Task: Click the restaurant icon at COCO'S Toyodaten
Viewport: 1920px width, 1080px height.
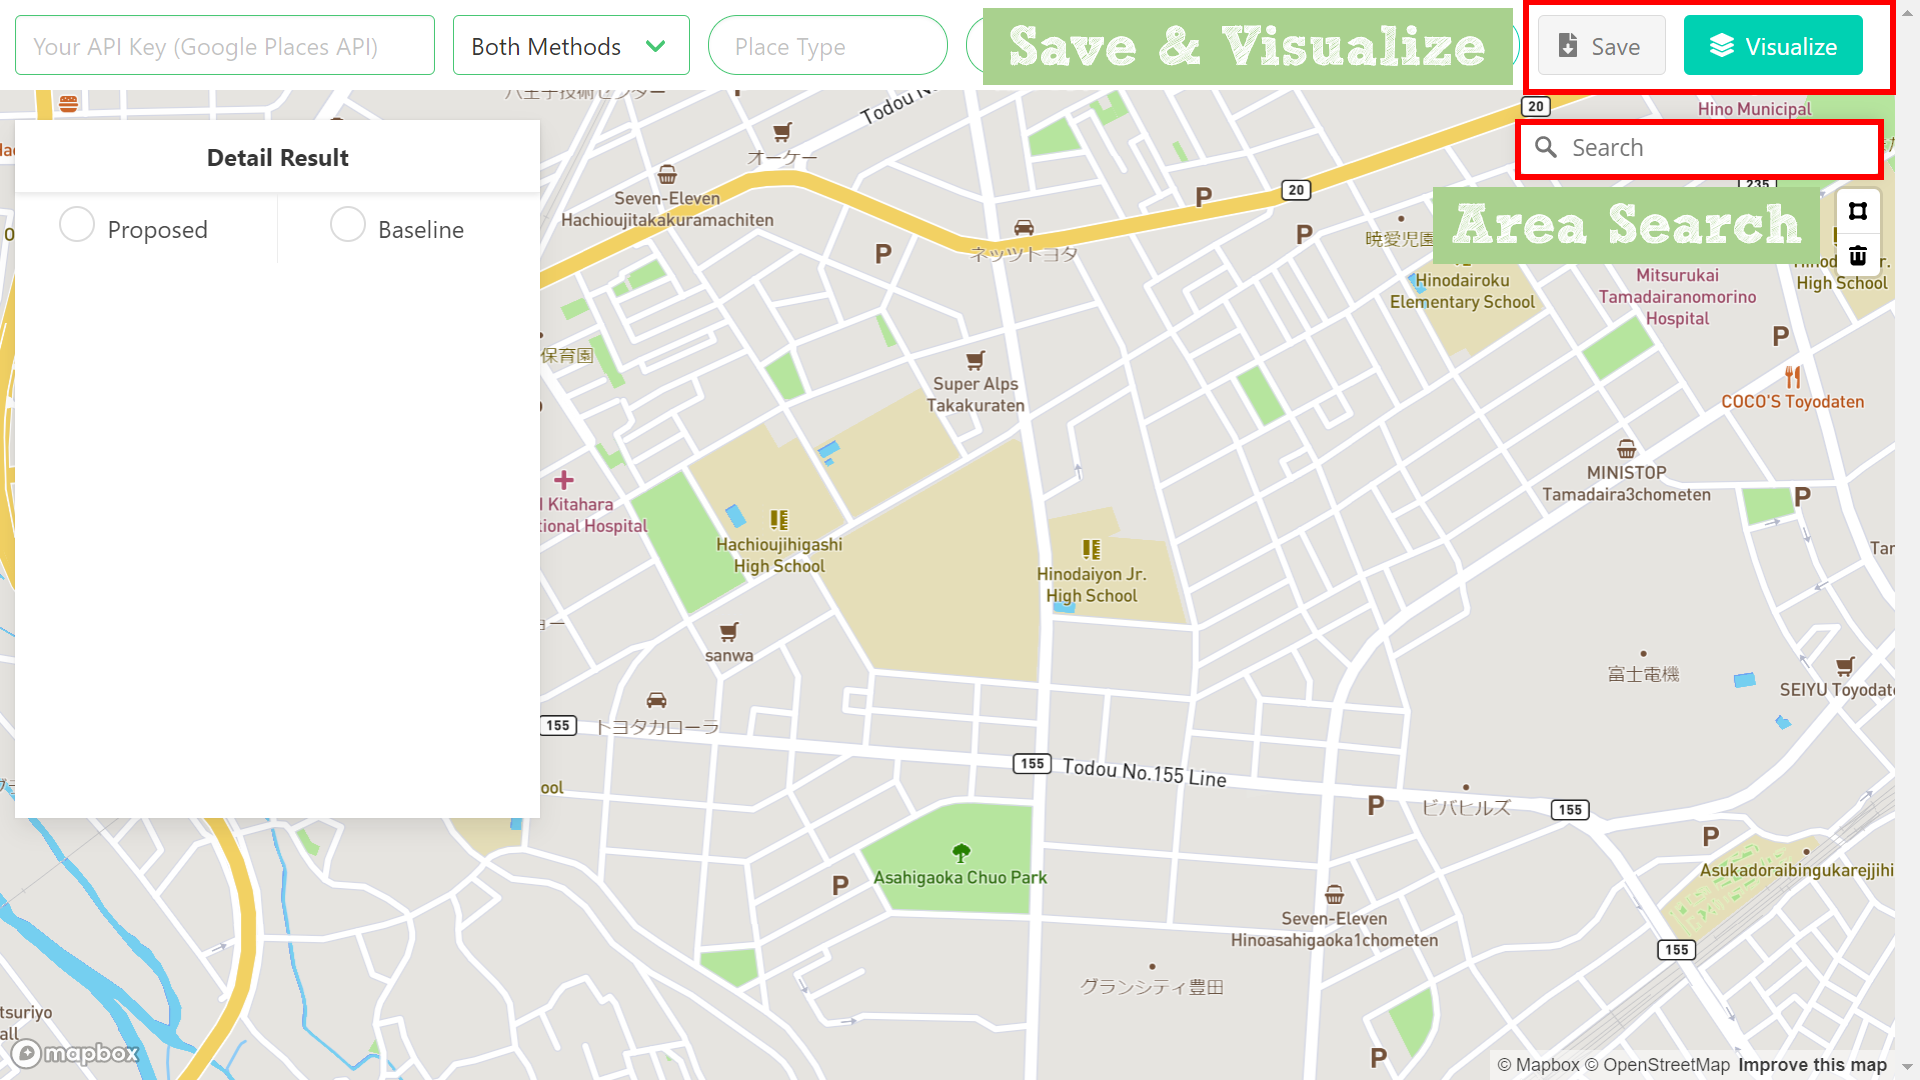Action: pyautogui.click(x=1792, y=375)
